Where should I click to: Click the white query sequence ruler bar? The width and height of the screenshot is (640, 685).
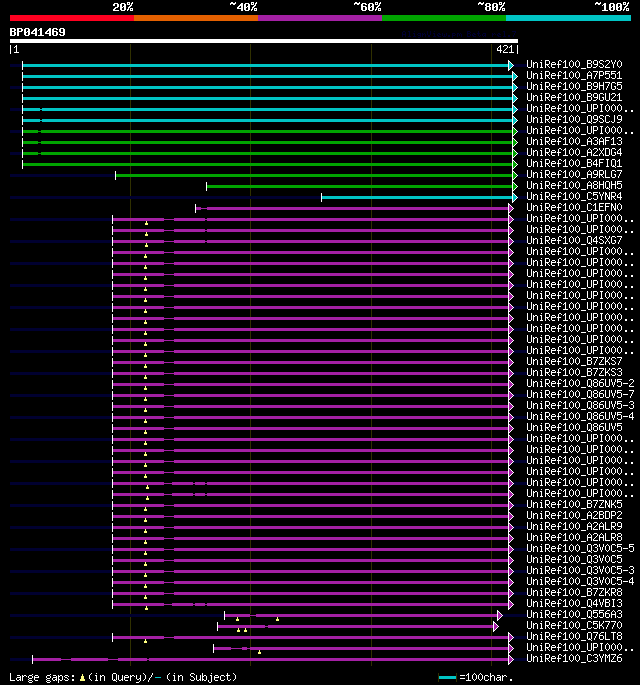click(264, 42)
